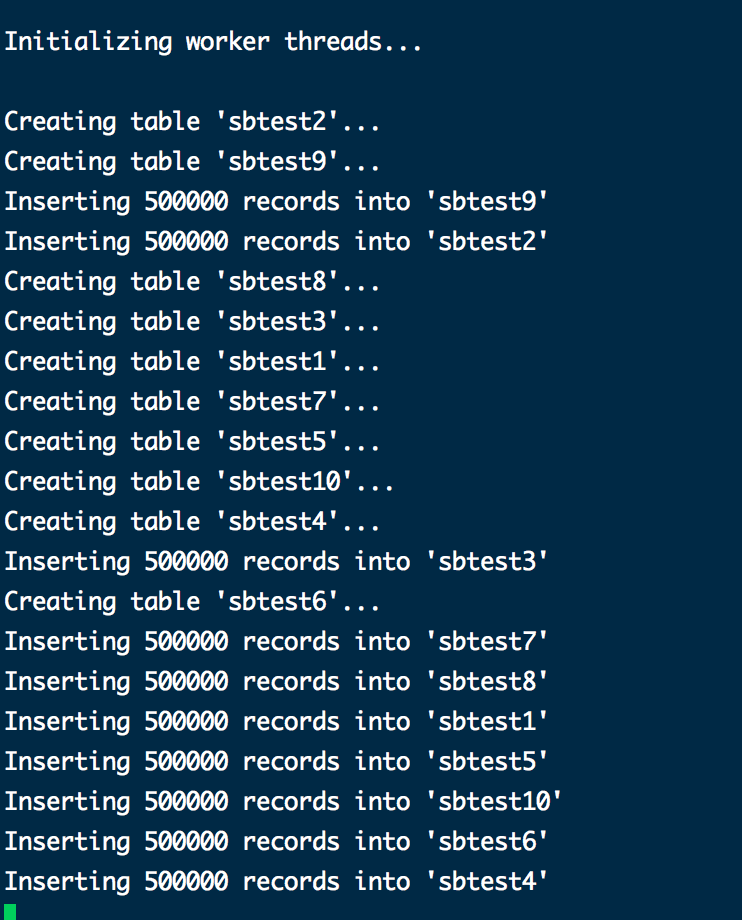This screenshot has height=920, width=742.
Task: Click the "Inserting 500000 records into 'sbtest3'" line
Action: coord(276,562)
